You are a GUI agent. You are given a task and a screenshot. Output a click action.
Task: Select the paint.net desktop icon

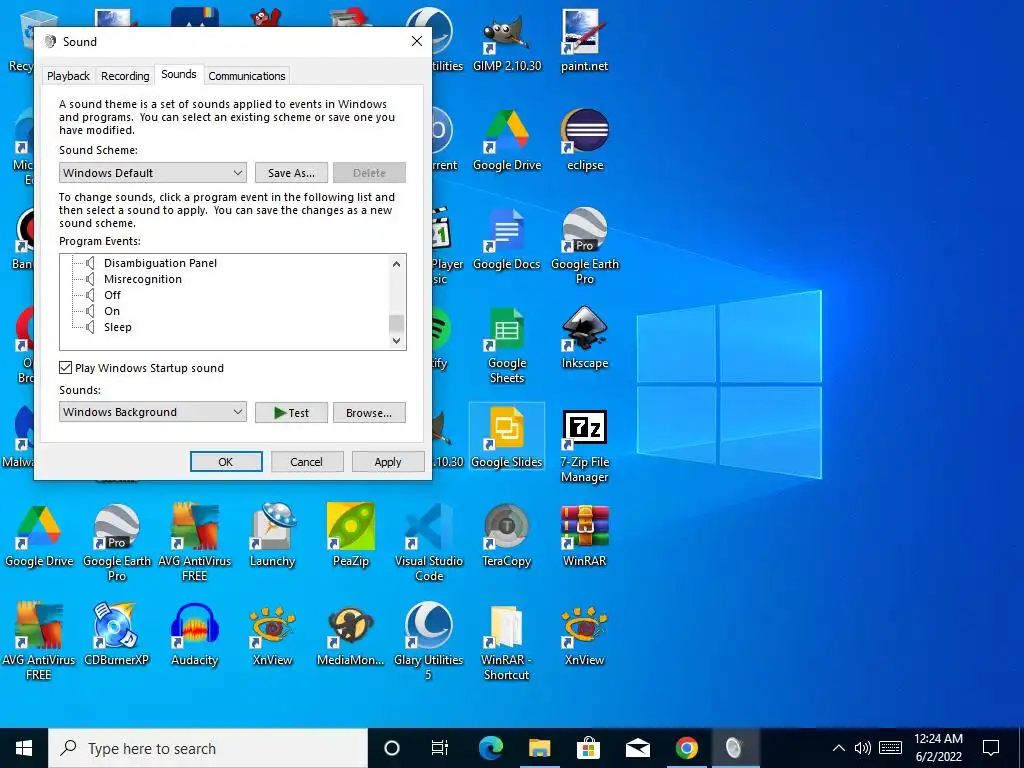click(584, 39)
